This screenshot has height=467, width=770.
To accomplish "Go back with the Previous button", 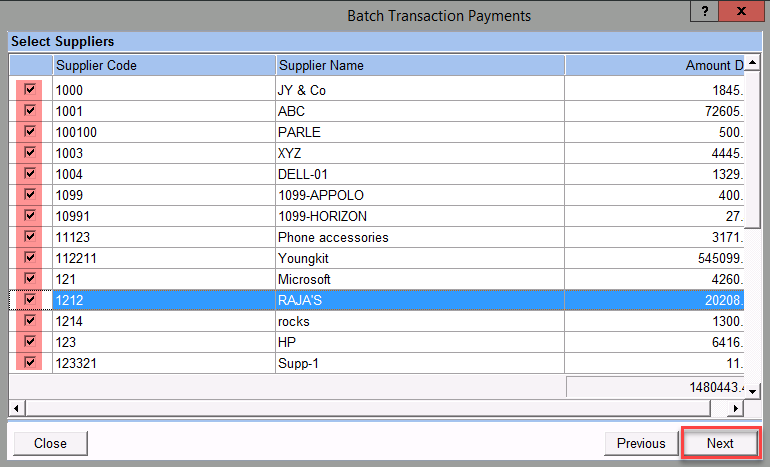I will coord(640,443).
